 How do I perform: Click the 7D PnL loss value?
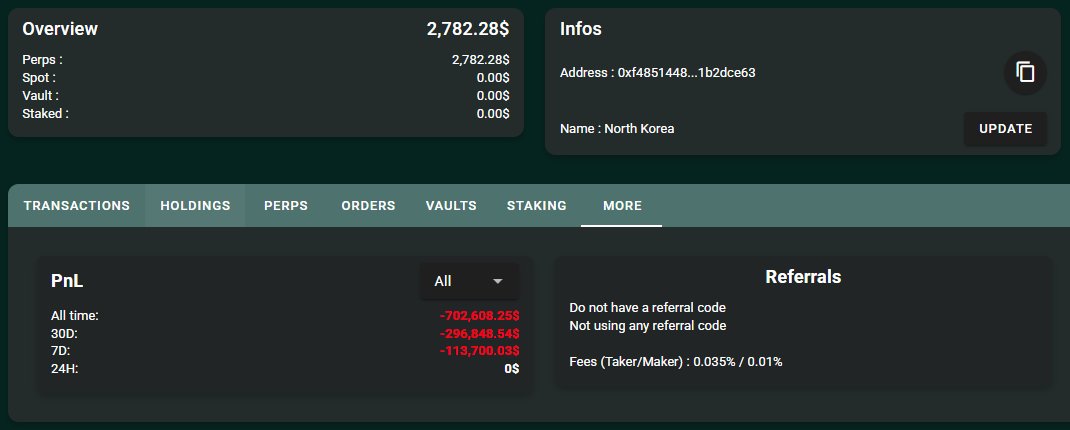click(480, 351)
